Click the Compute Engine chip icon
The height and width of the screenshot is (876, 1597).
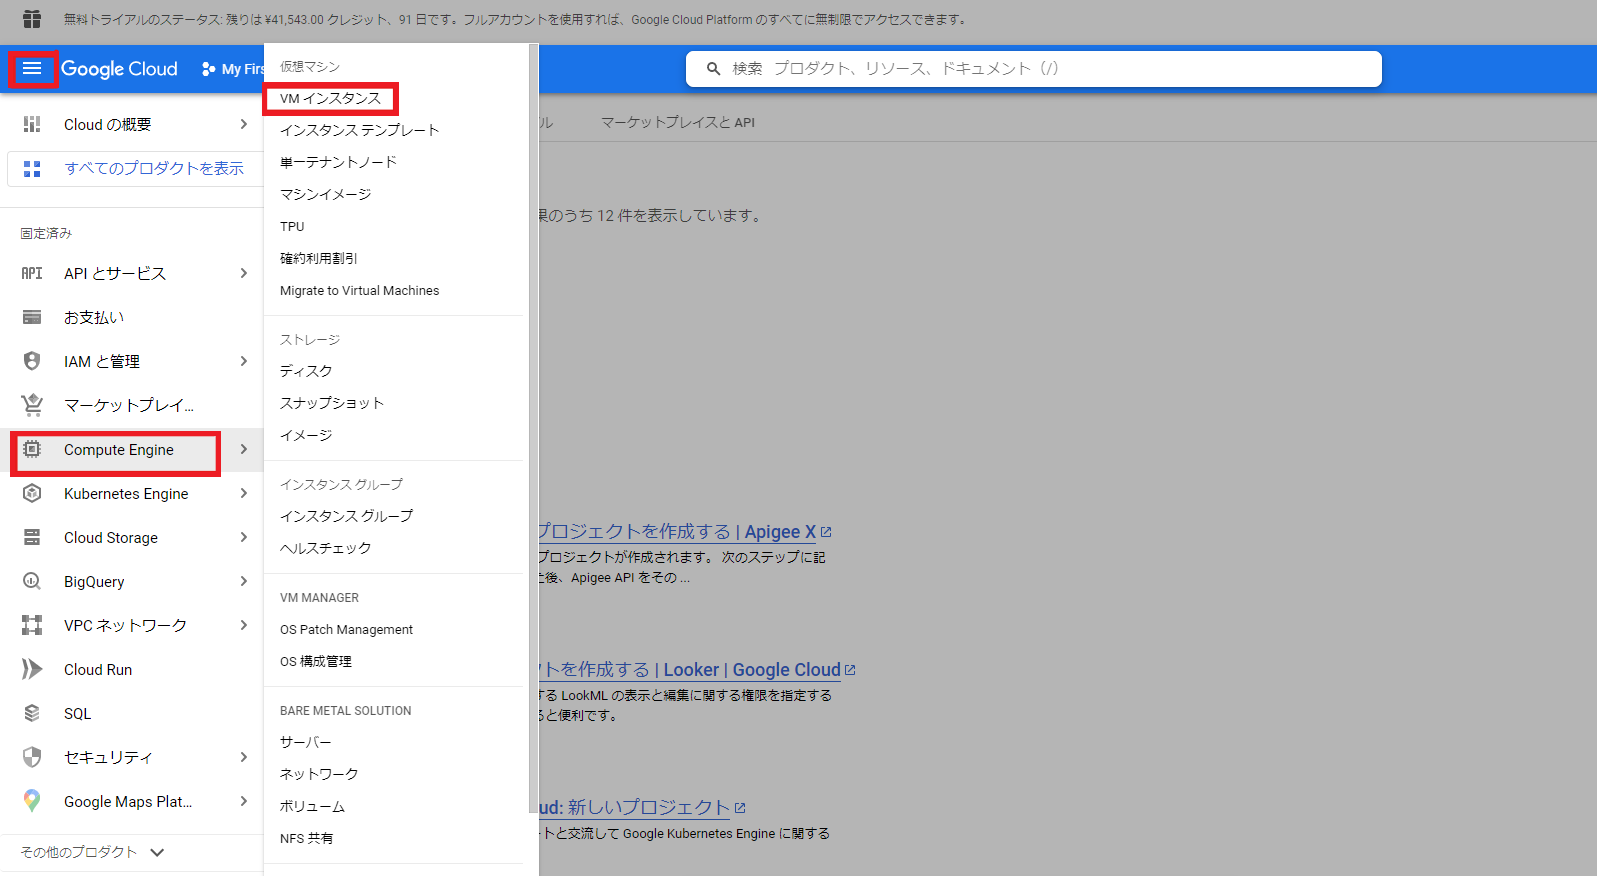tap(32, 449)
